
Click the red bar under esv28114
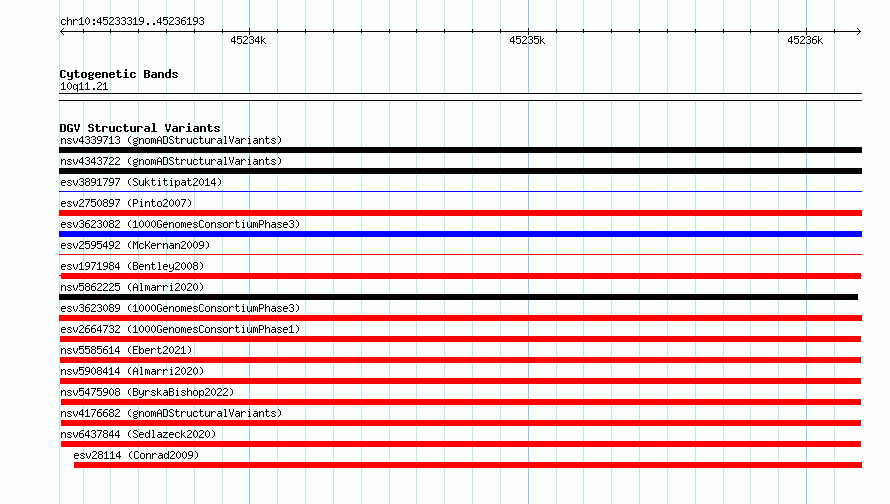coord(468,465)
